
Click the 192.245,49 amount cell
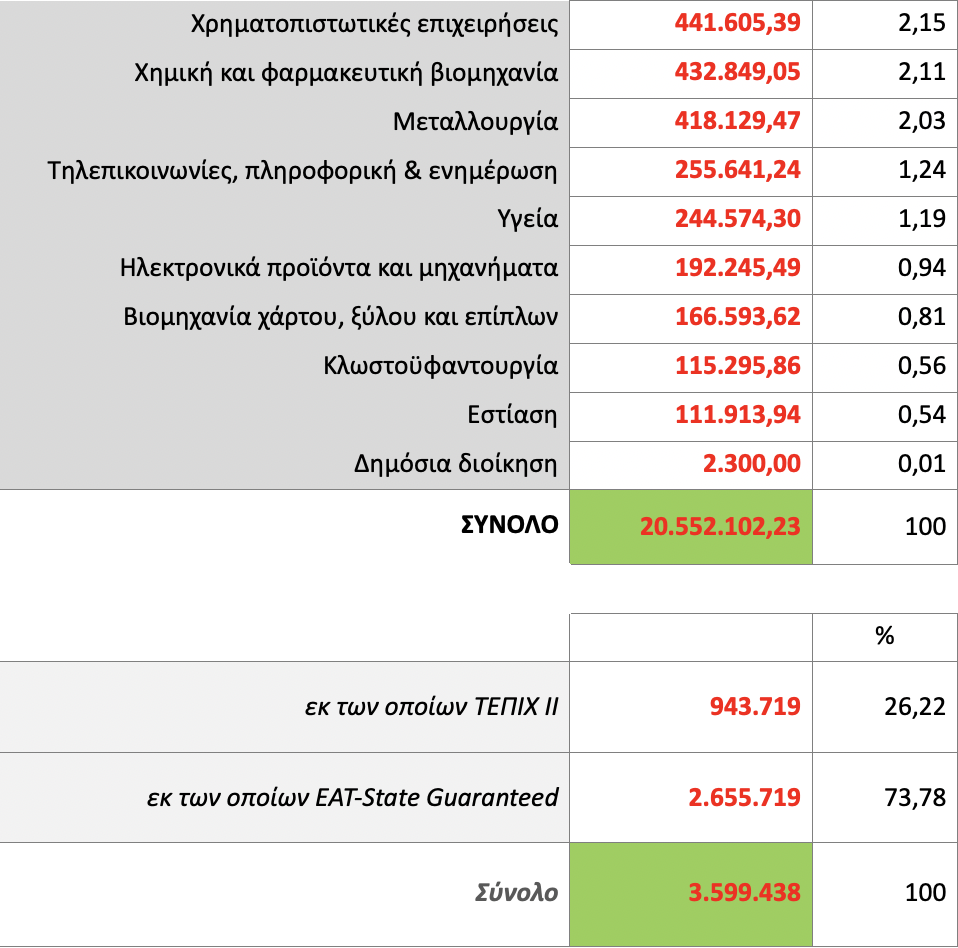click(737, 268)
